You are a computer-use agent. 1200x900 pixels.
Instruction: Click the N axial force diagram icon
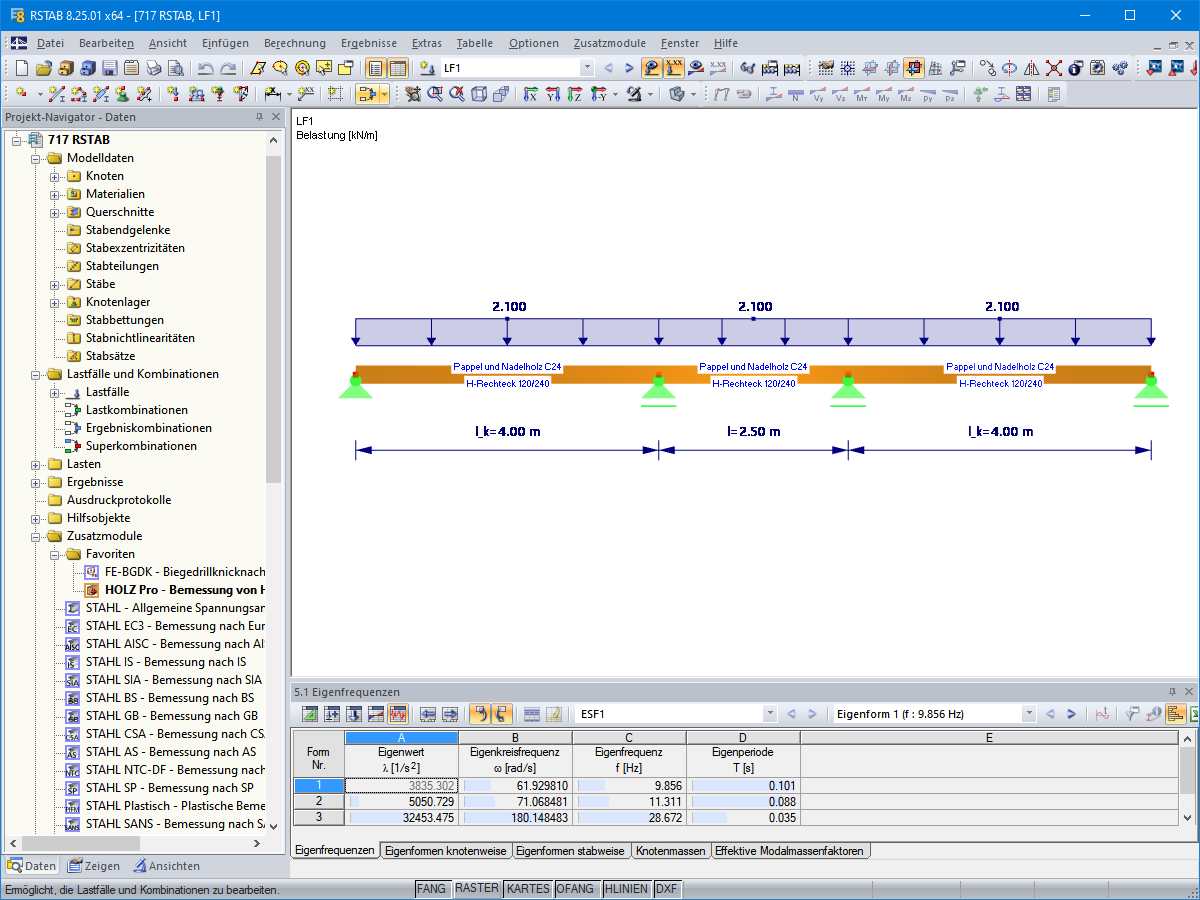[x=795, y=94]
